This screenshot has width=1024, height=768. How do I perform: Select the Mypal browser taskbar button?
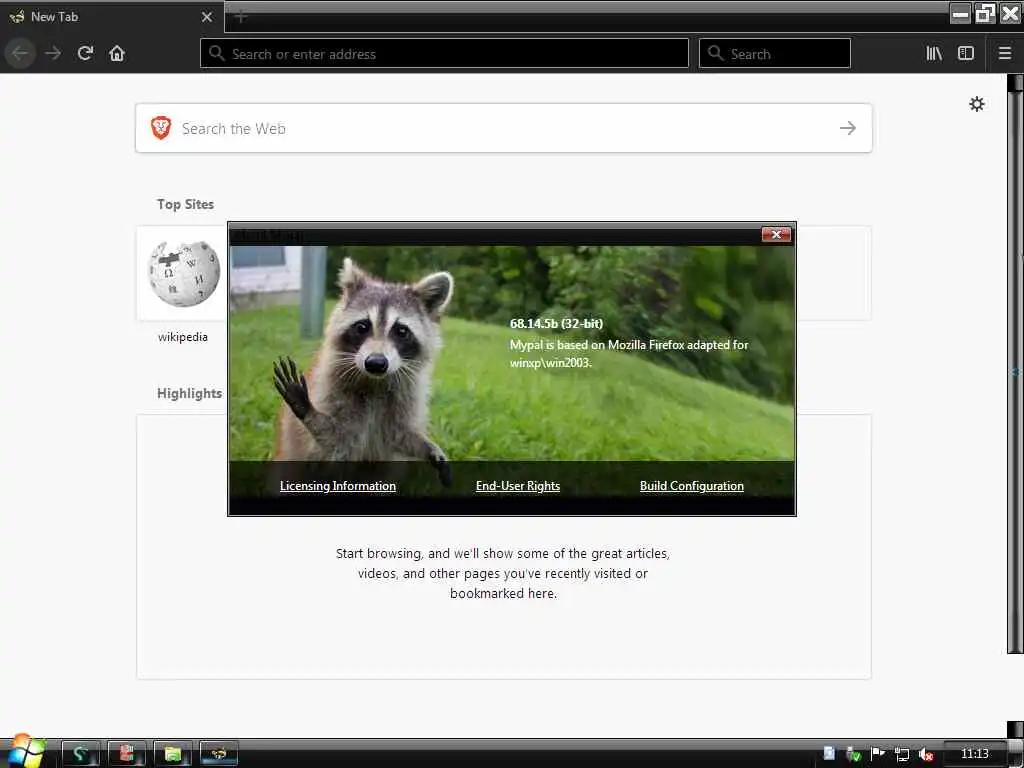point(218,754)
